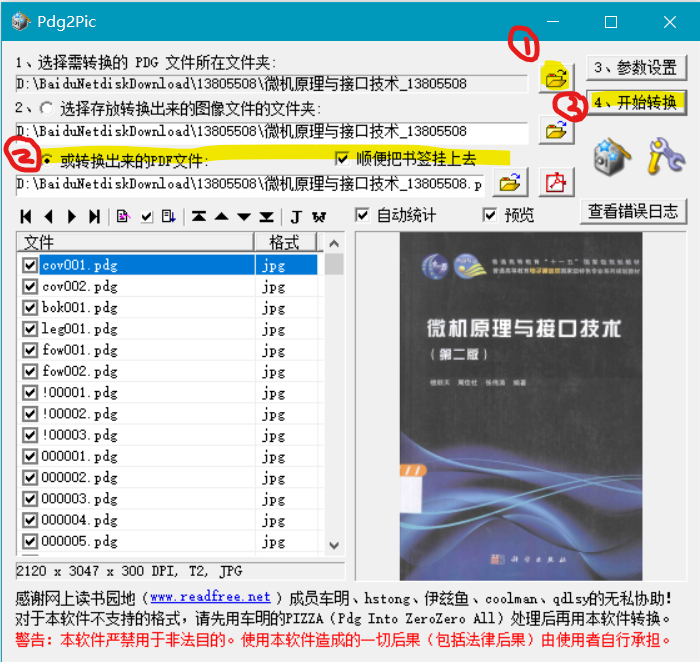The width and height of the screenshot is (700, 662).
Task: Open the www.readfree.net link
Action: click(x=209, y=597)
